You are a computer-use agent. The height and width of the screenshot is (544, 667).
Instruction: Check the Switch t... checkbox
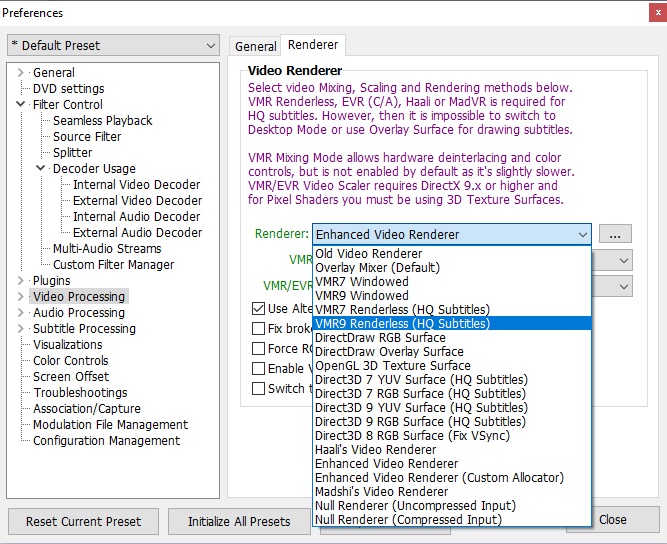258,388
